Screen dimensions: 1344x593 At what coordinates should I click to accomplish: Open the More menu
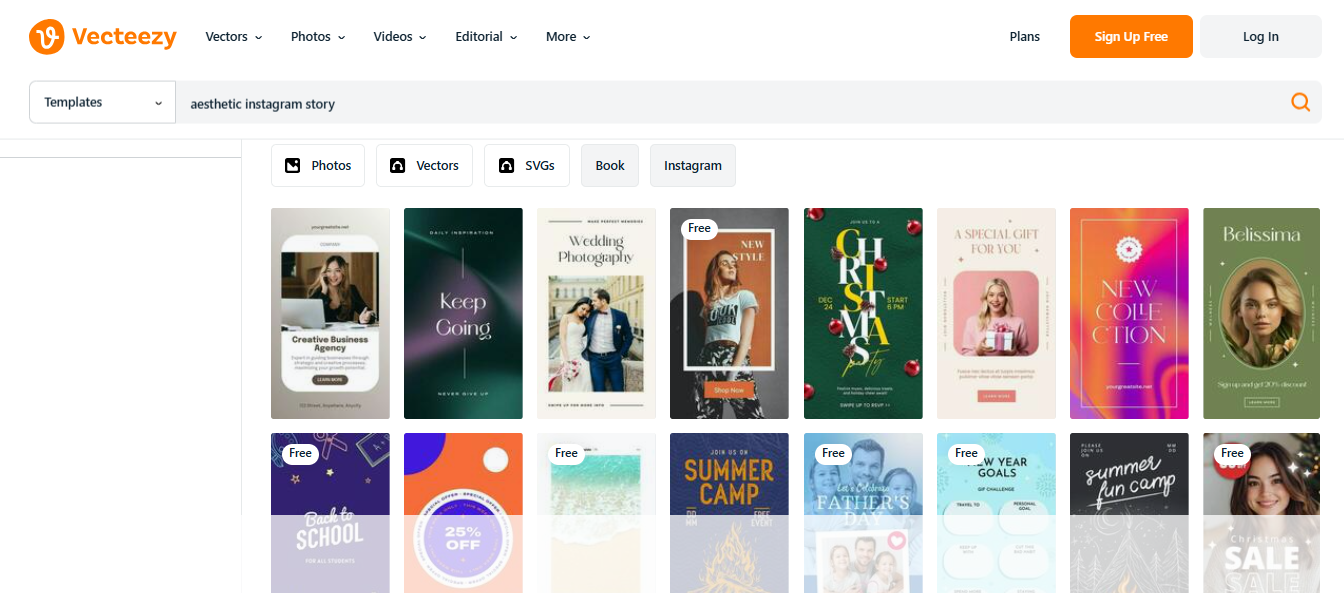point(567,37)
